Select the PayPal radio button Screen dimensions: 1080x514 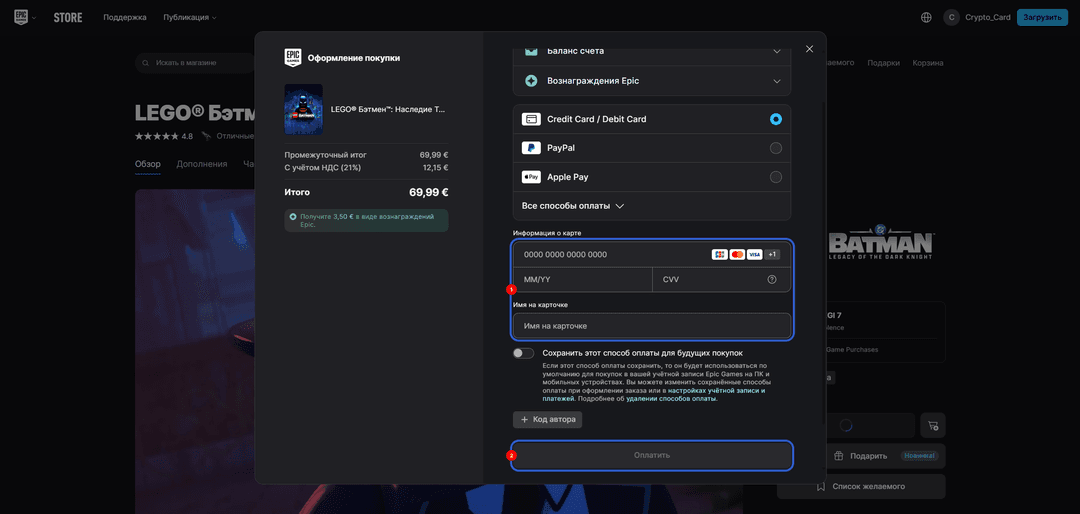tap(776, 148)
